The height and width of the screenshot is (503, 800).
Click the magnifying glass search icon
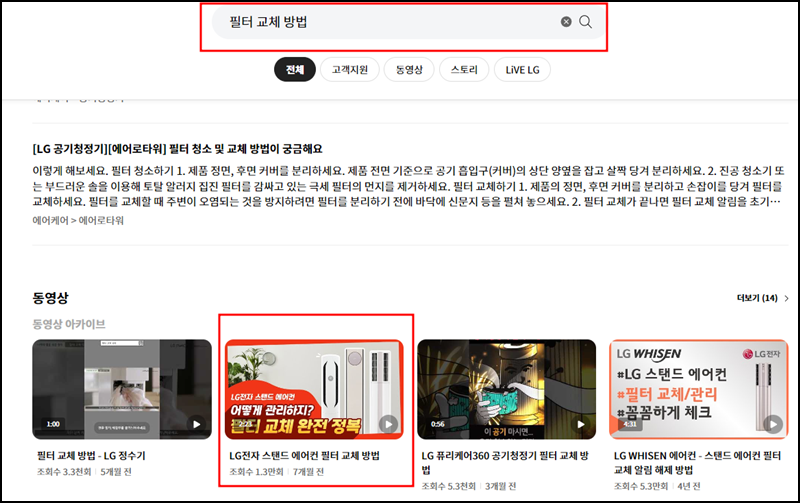[x=585, y=21]
